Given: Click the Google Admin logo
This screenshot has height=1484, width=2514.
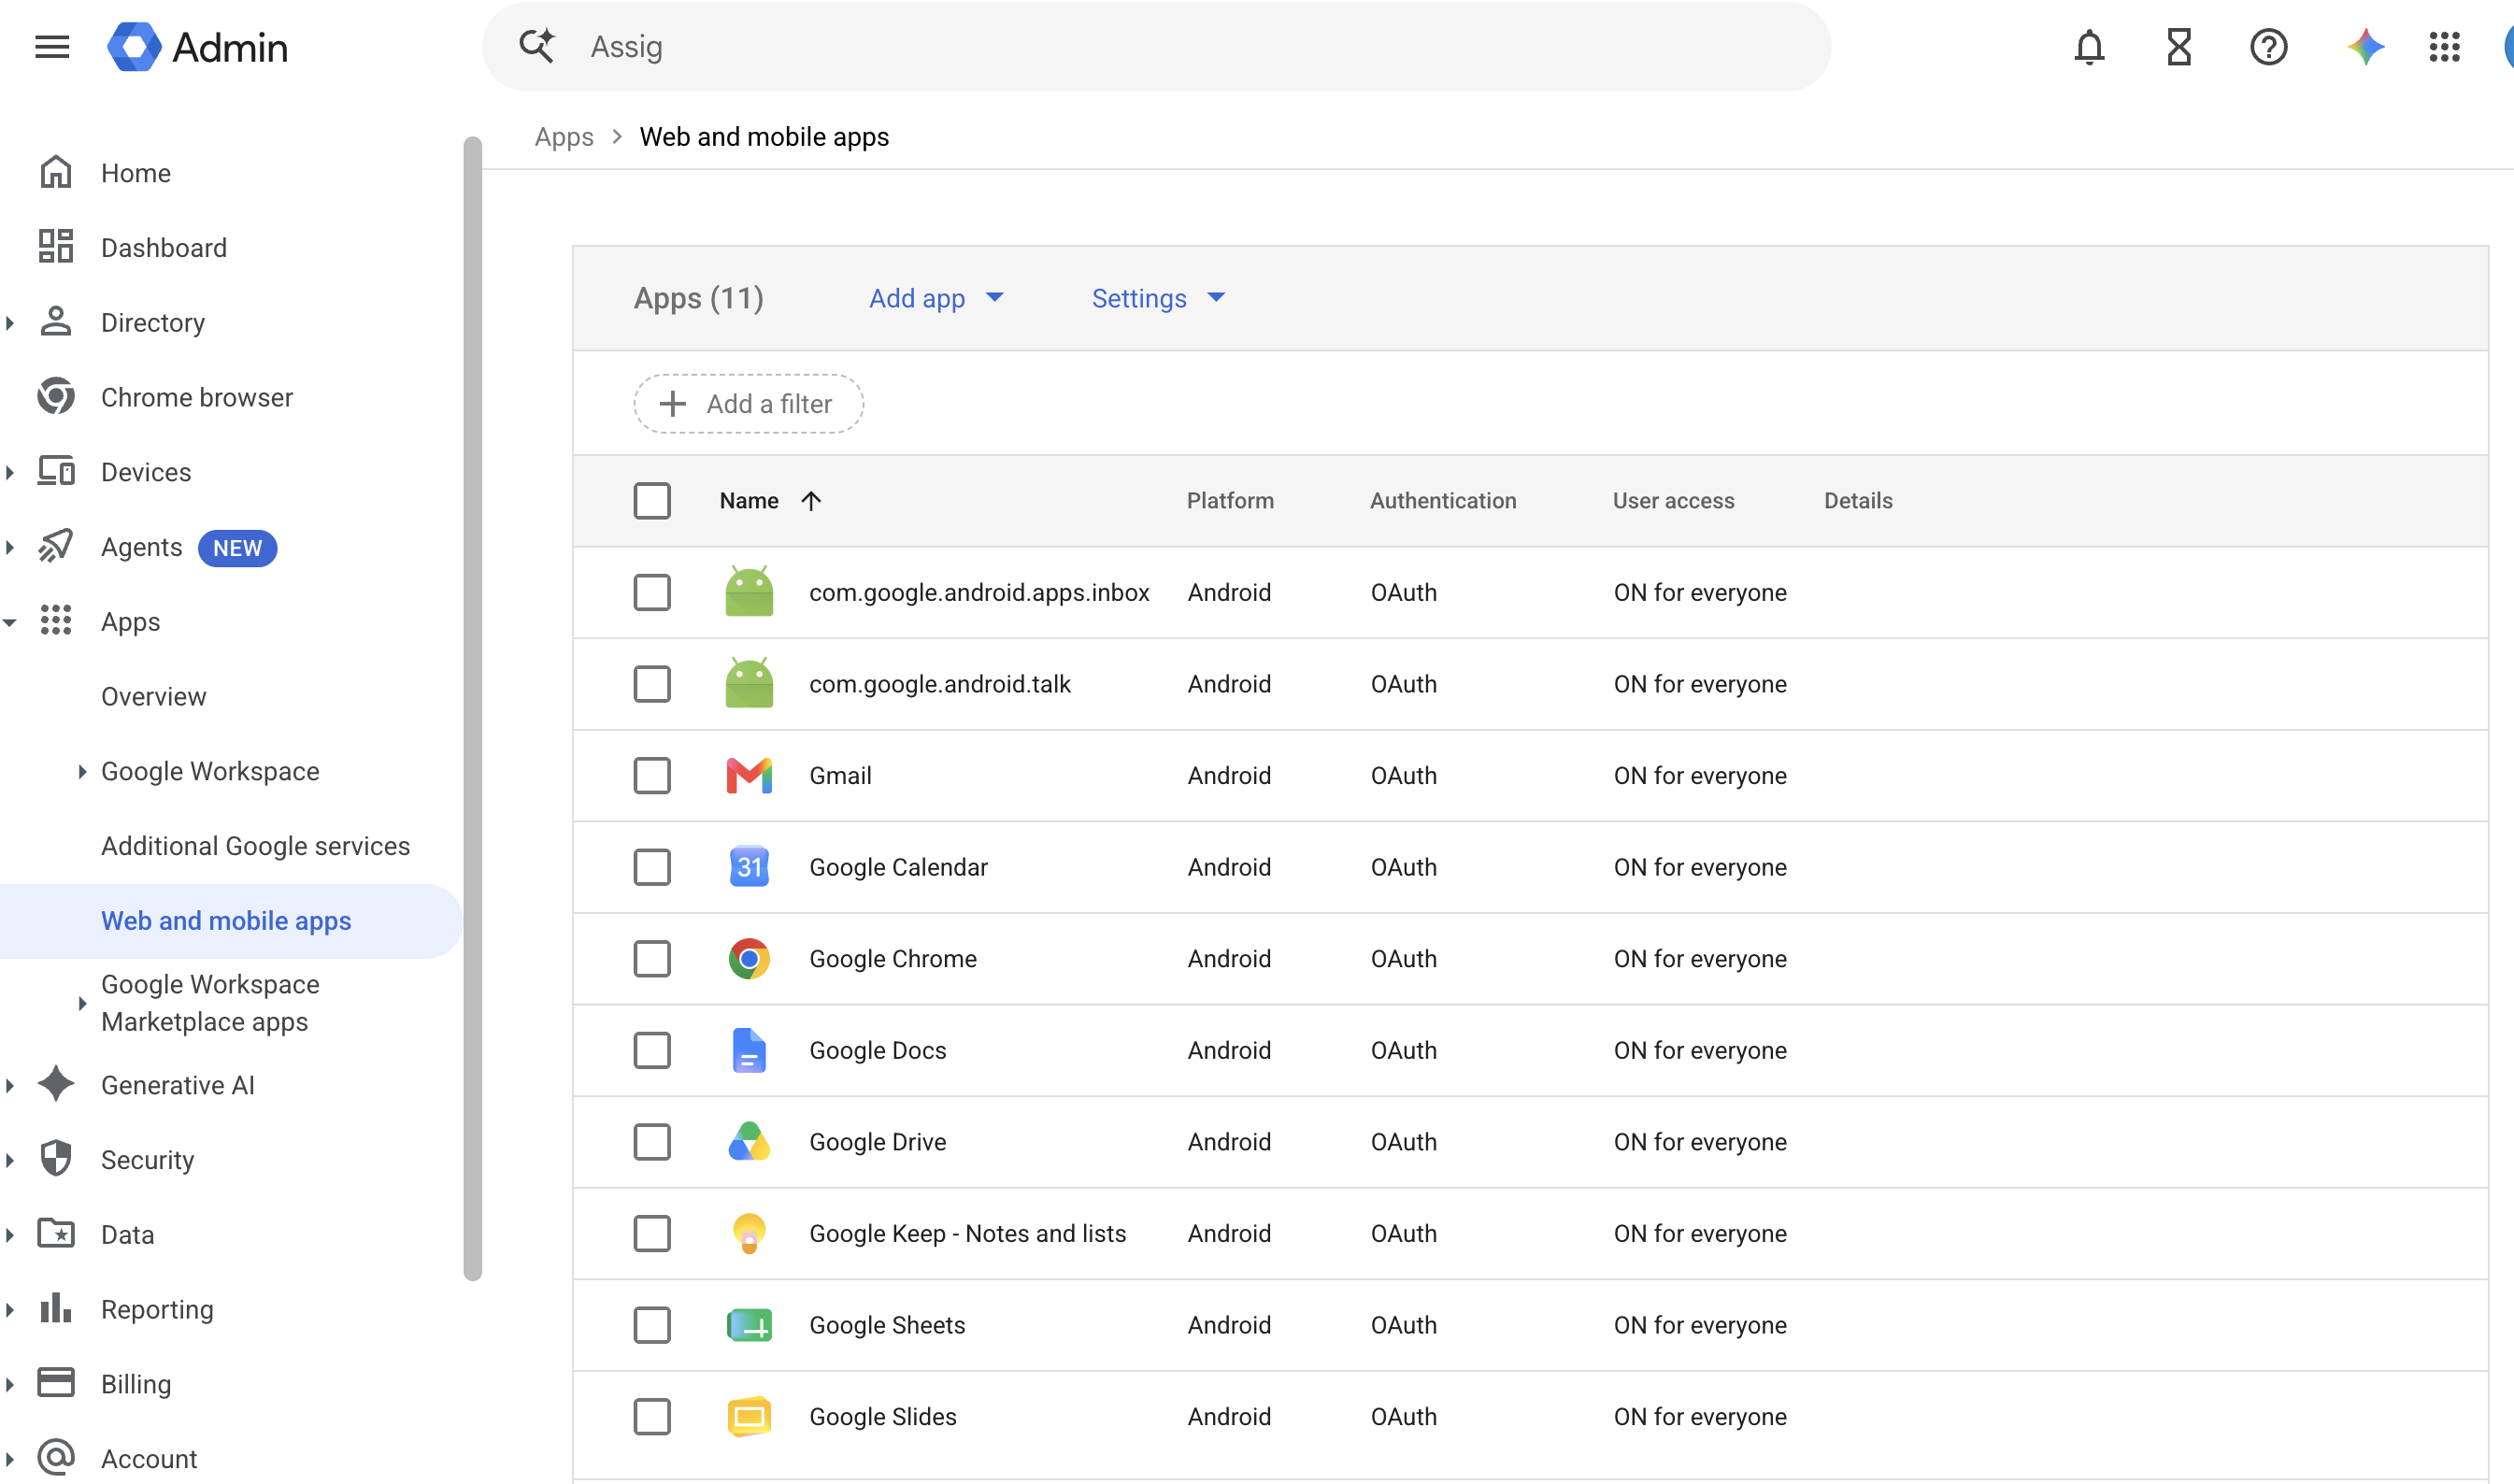Looking at the screenshot, I should (x=198, y=47).
